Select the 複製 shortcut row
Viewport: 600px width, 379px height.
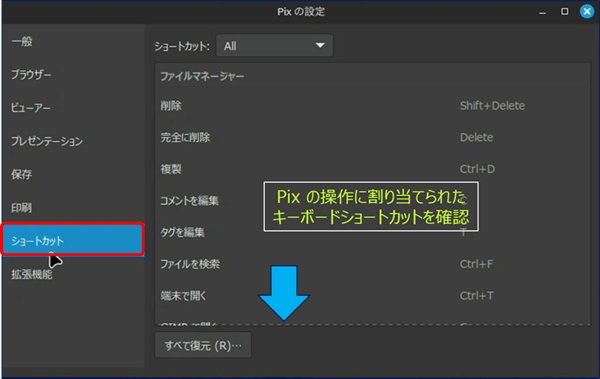(x=372, y=169)
